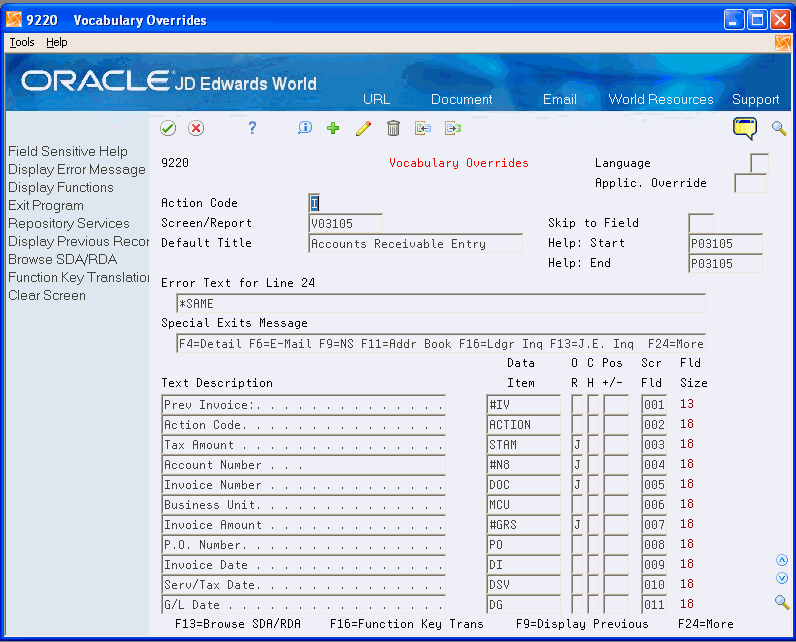The height and width of the screenshot is (642, 796).
Task: Click the scroll down arrow circle icon
Action: tap(782, 578)
